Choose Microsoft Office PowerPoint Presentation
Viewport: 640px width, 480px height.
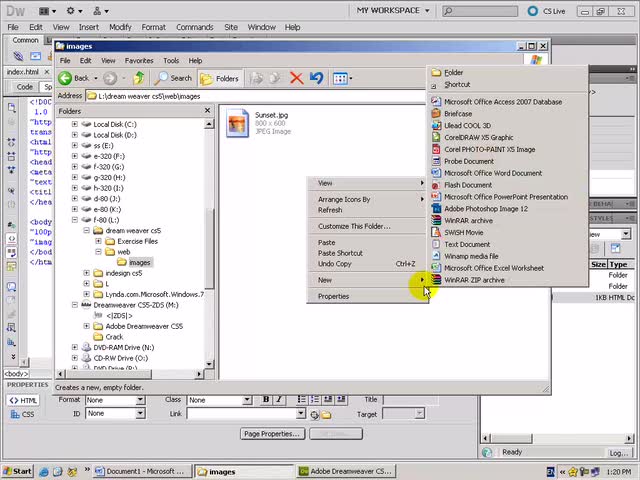tap(508, 197)
